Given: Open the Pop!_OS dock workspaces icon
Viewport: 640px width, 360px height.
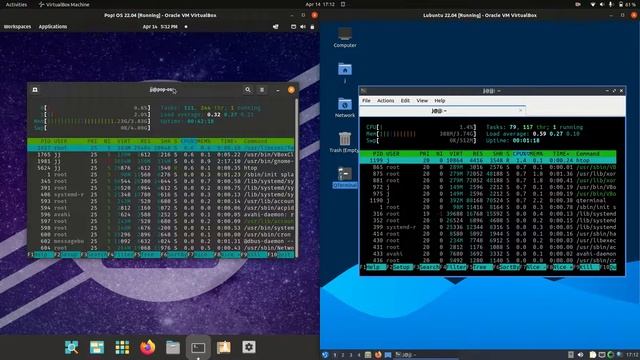Looking at the screenshot, I should tap(97, 347).
